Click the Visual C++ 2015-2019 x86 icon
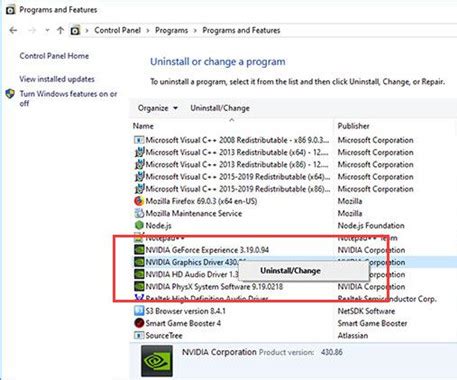 pyautogui.click(x=139, y=189)
